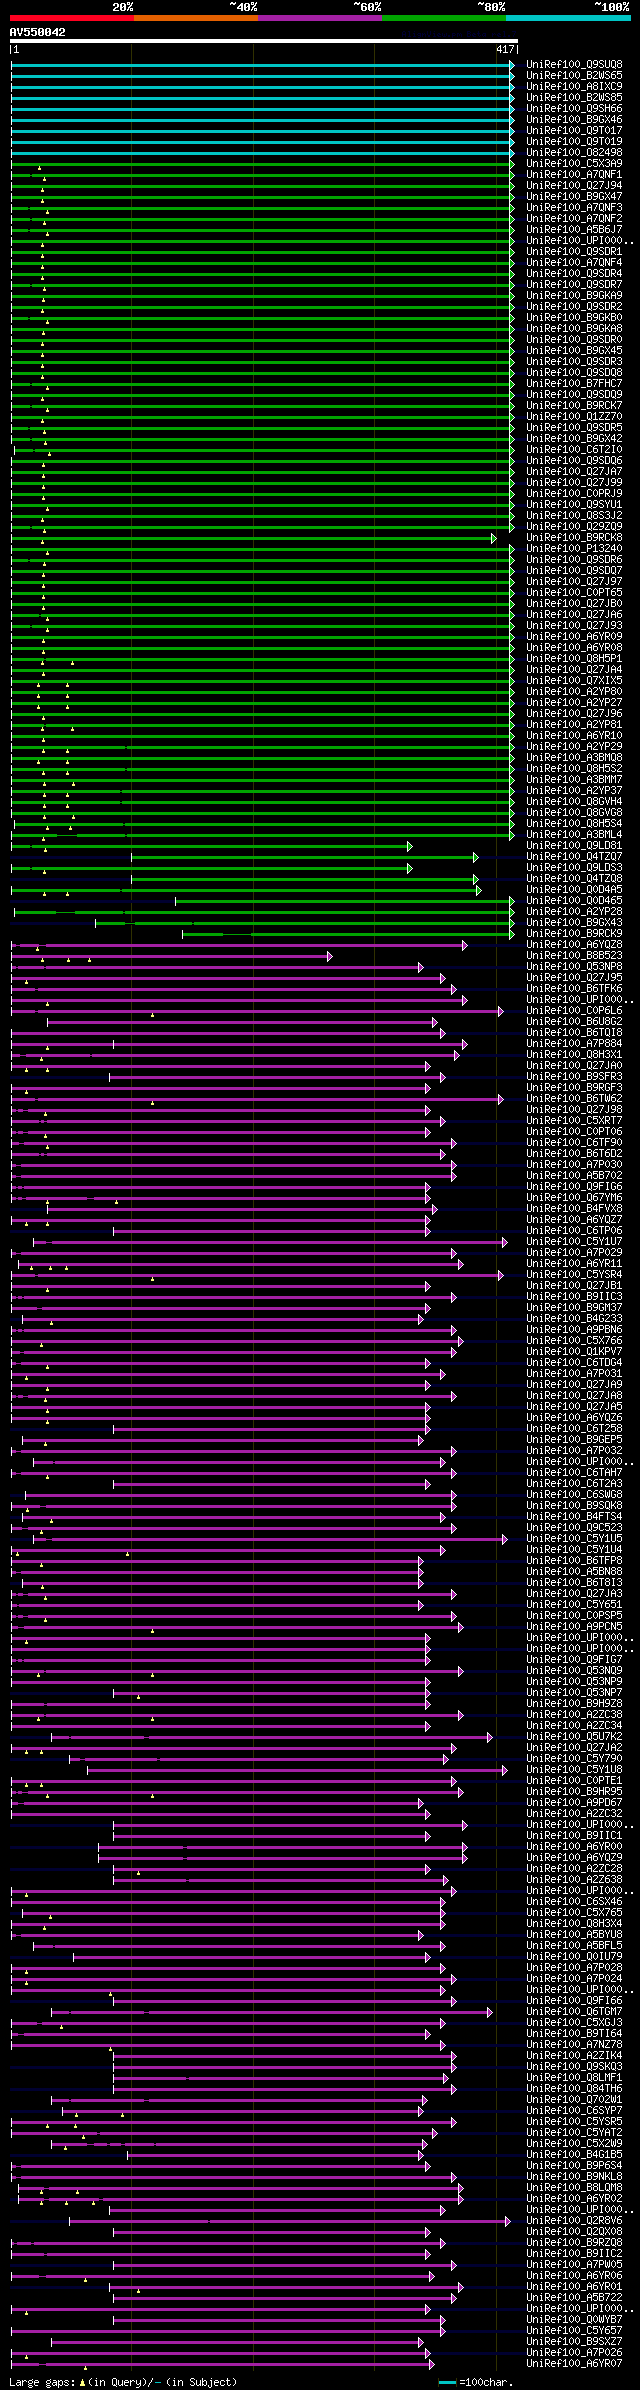640x2390 pixels.
Task: Select hit UniRef100_A6YQZ8
Action: point(574,945)
